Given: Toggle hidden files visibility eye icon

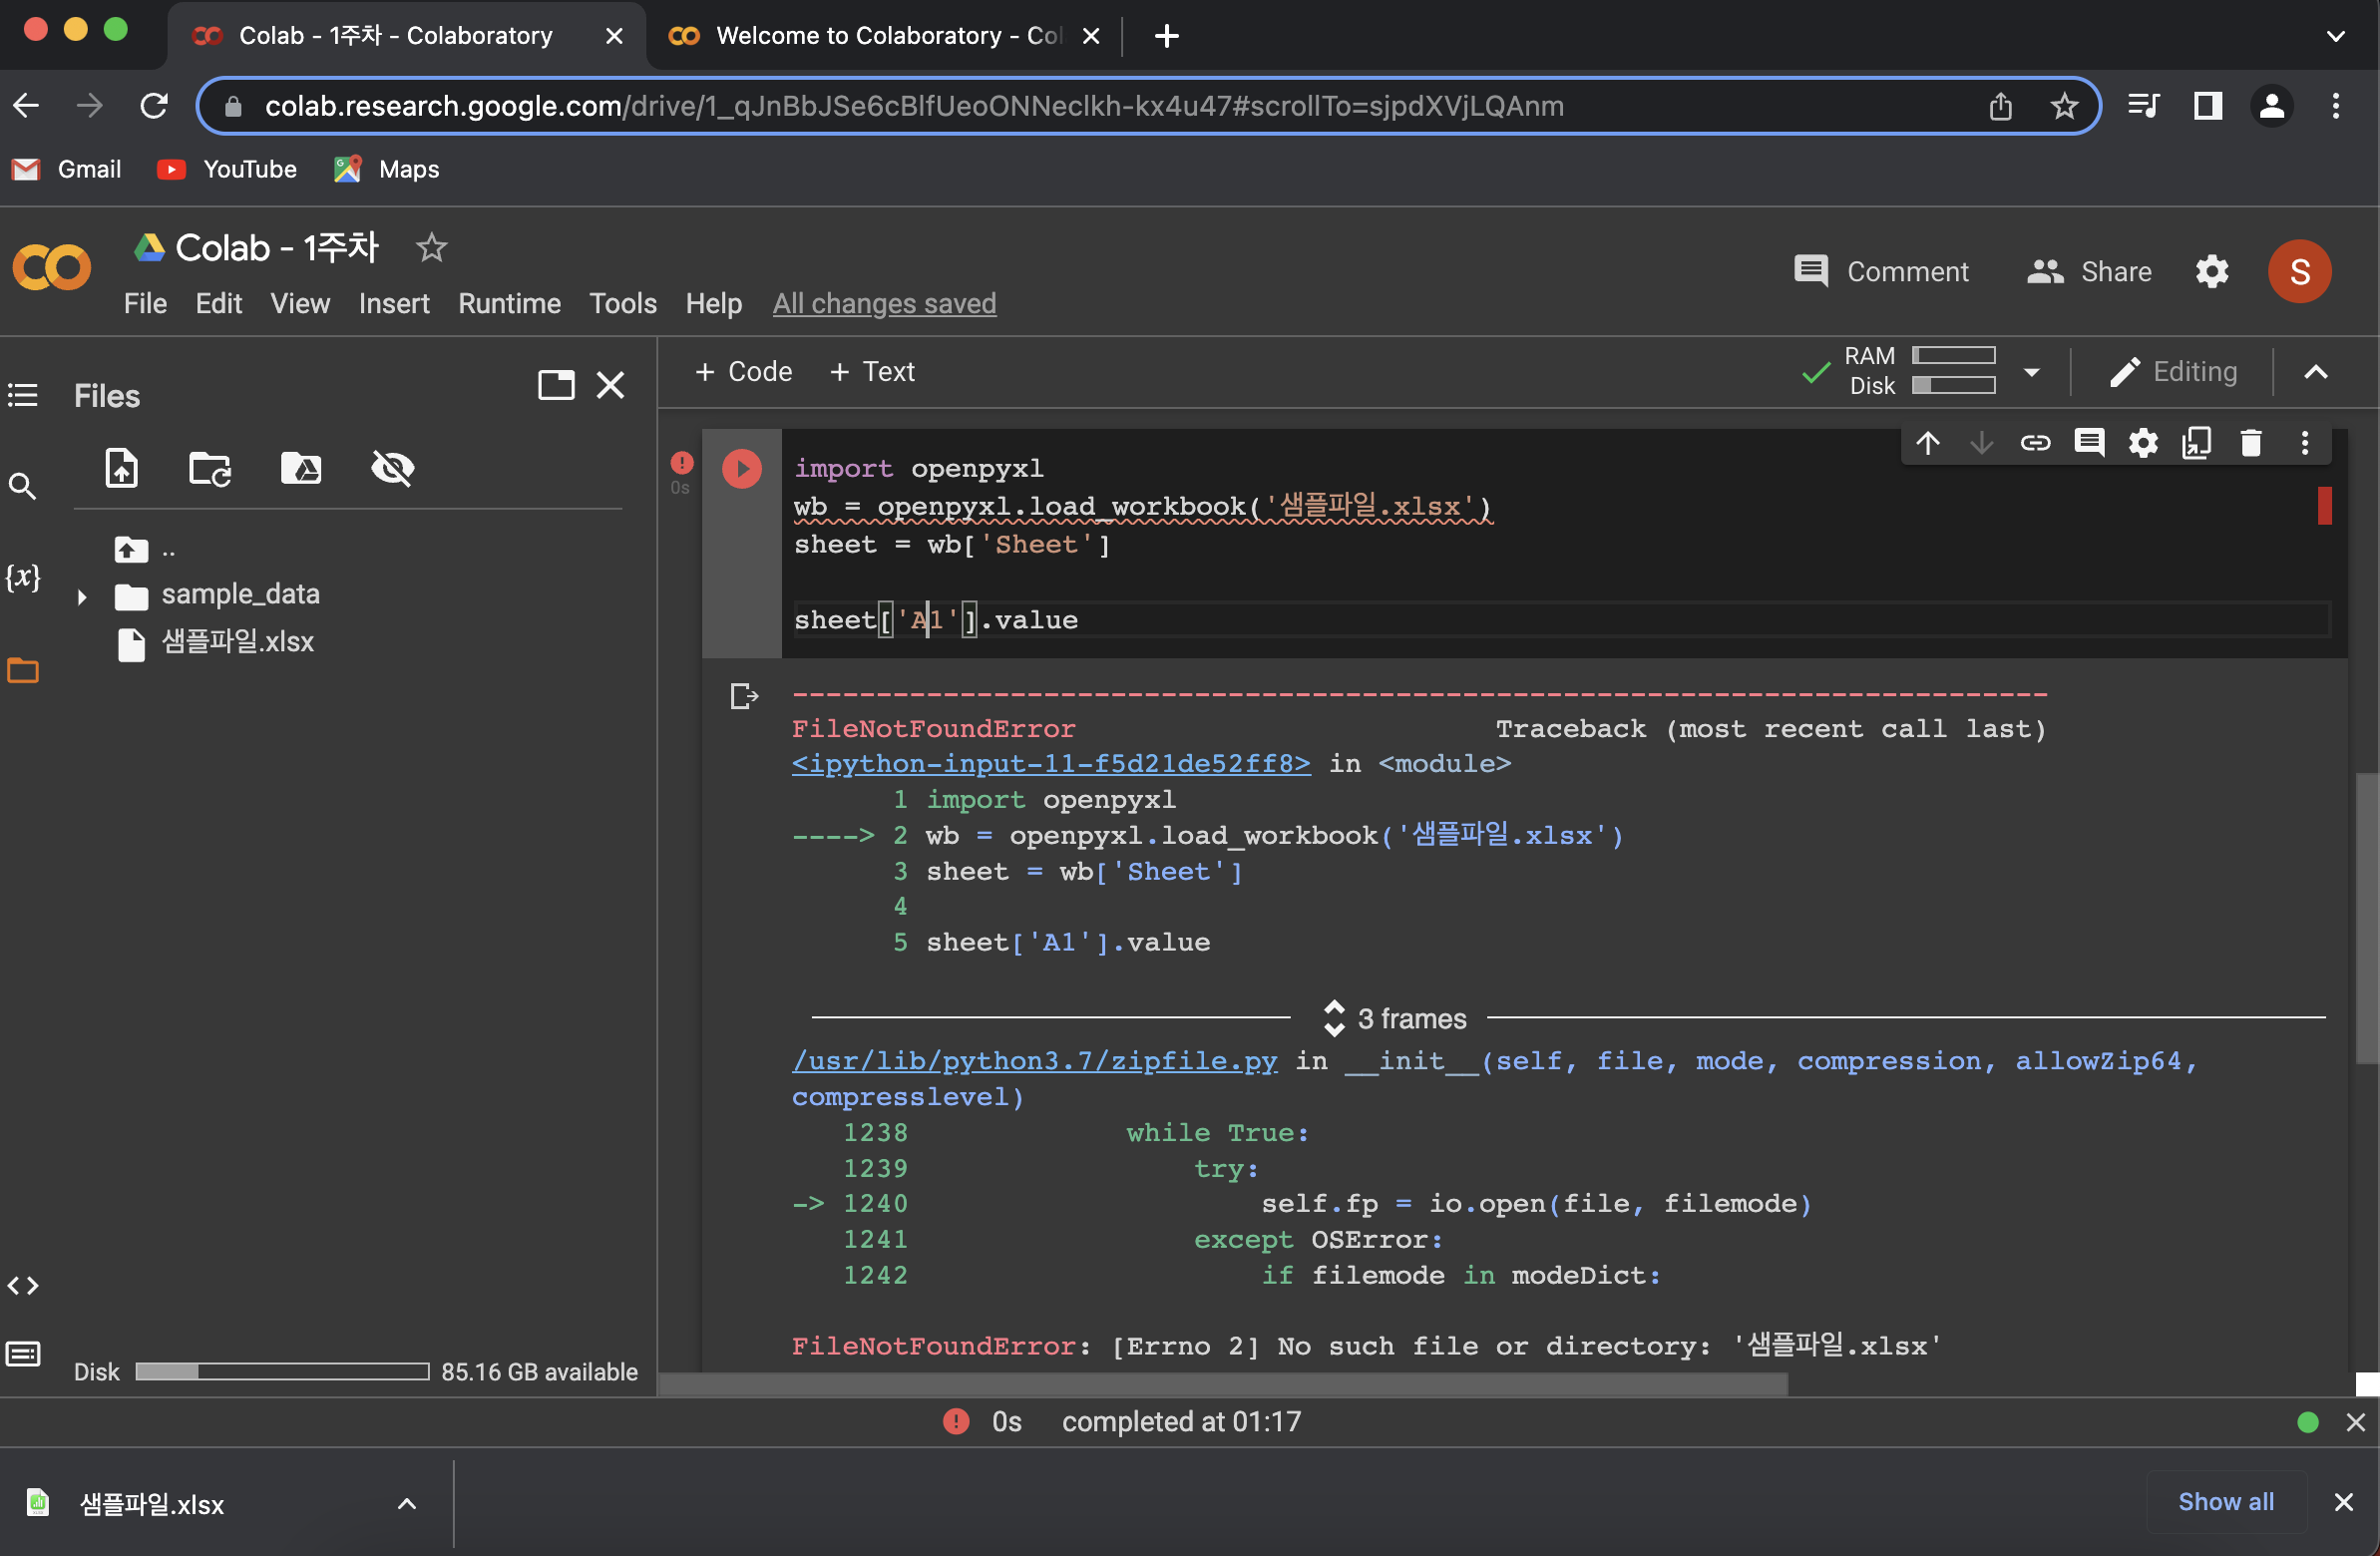Looking at the screenshot, I should [x=392, y=468].
